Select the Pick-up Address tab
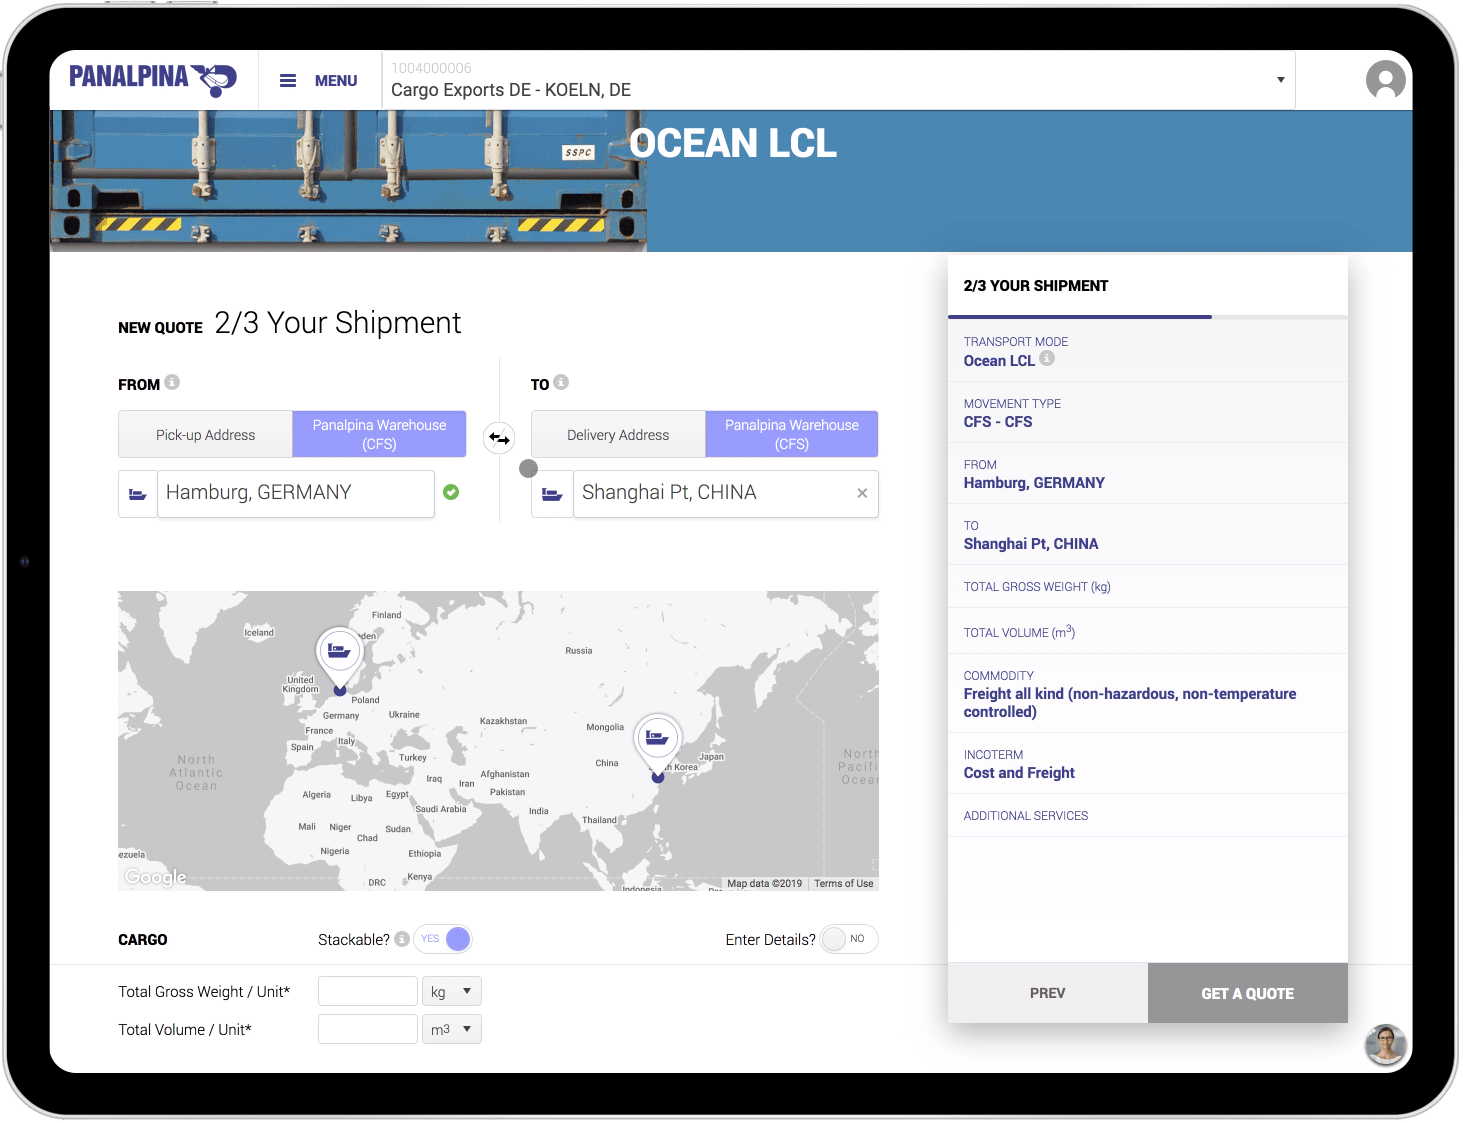 [x=205, y=435]
